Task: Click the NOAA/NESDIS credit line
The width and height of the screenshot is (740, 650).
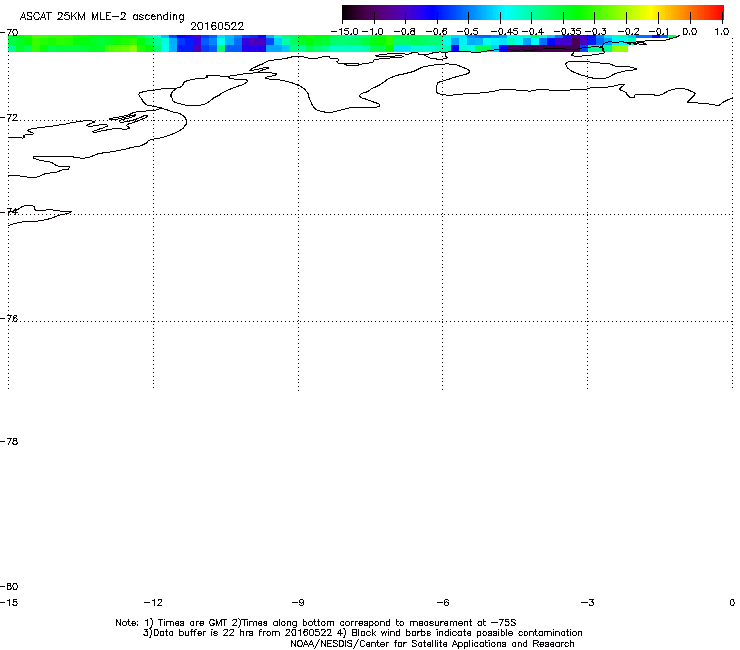Action: (432, 644)
